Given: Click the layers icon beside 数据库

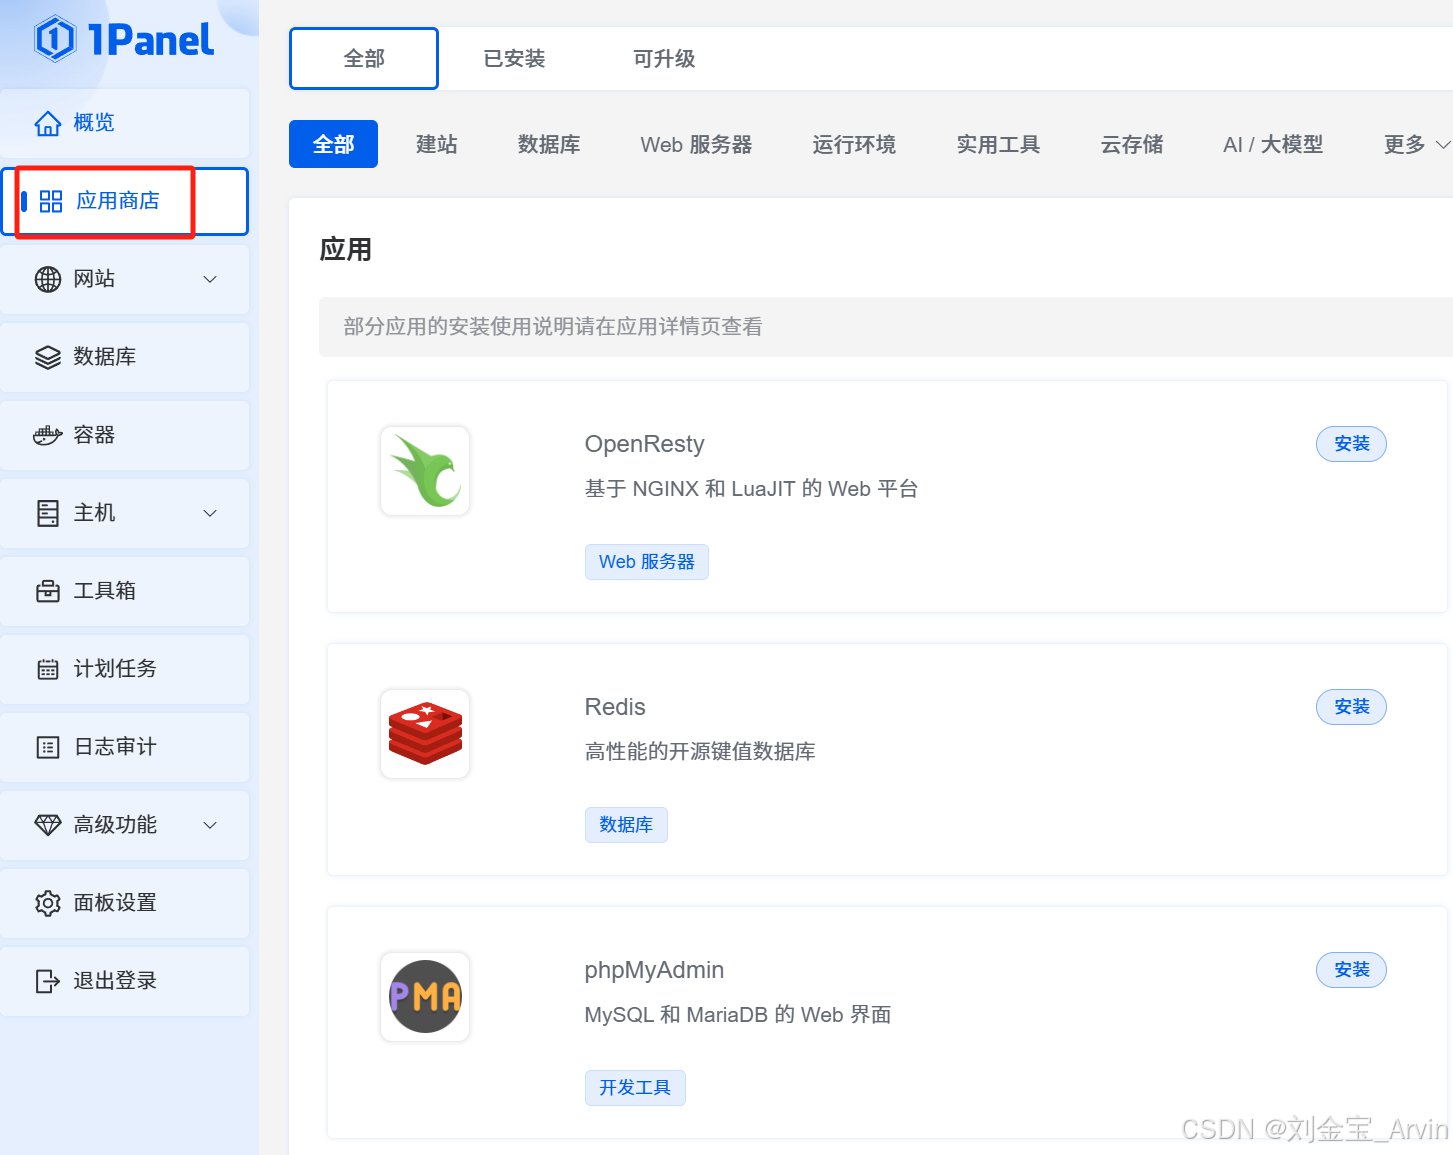Looking at the screenshot, I should [x=48, y=357].
